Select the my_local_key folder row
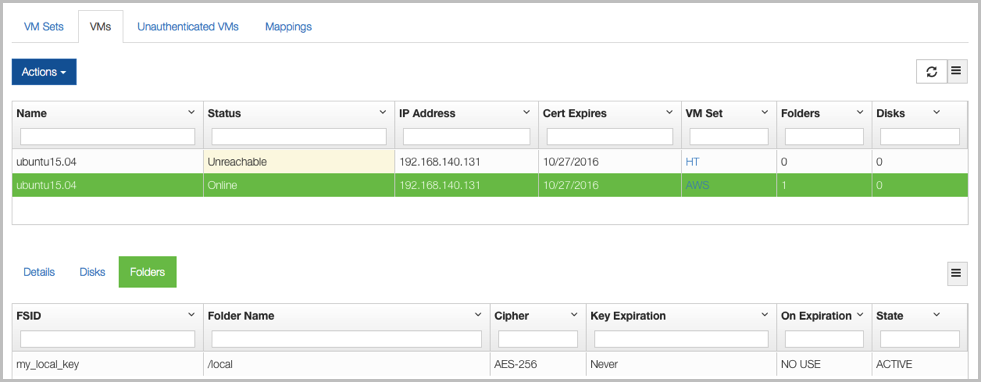This screenshot has width=981, height=382. [x=490, y=364]
